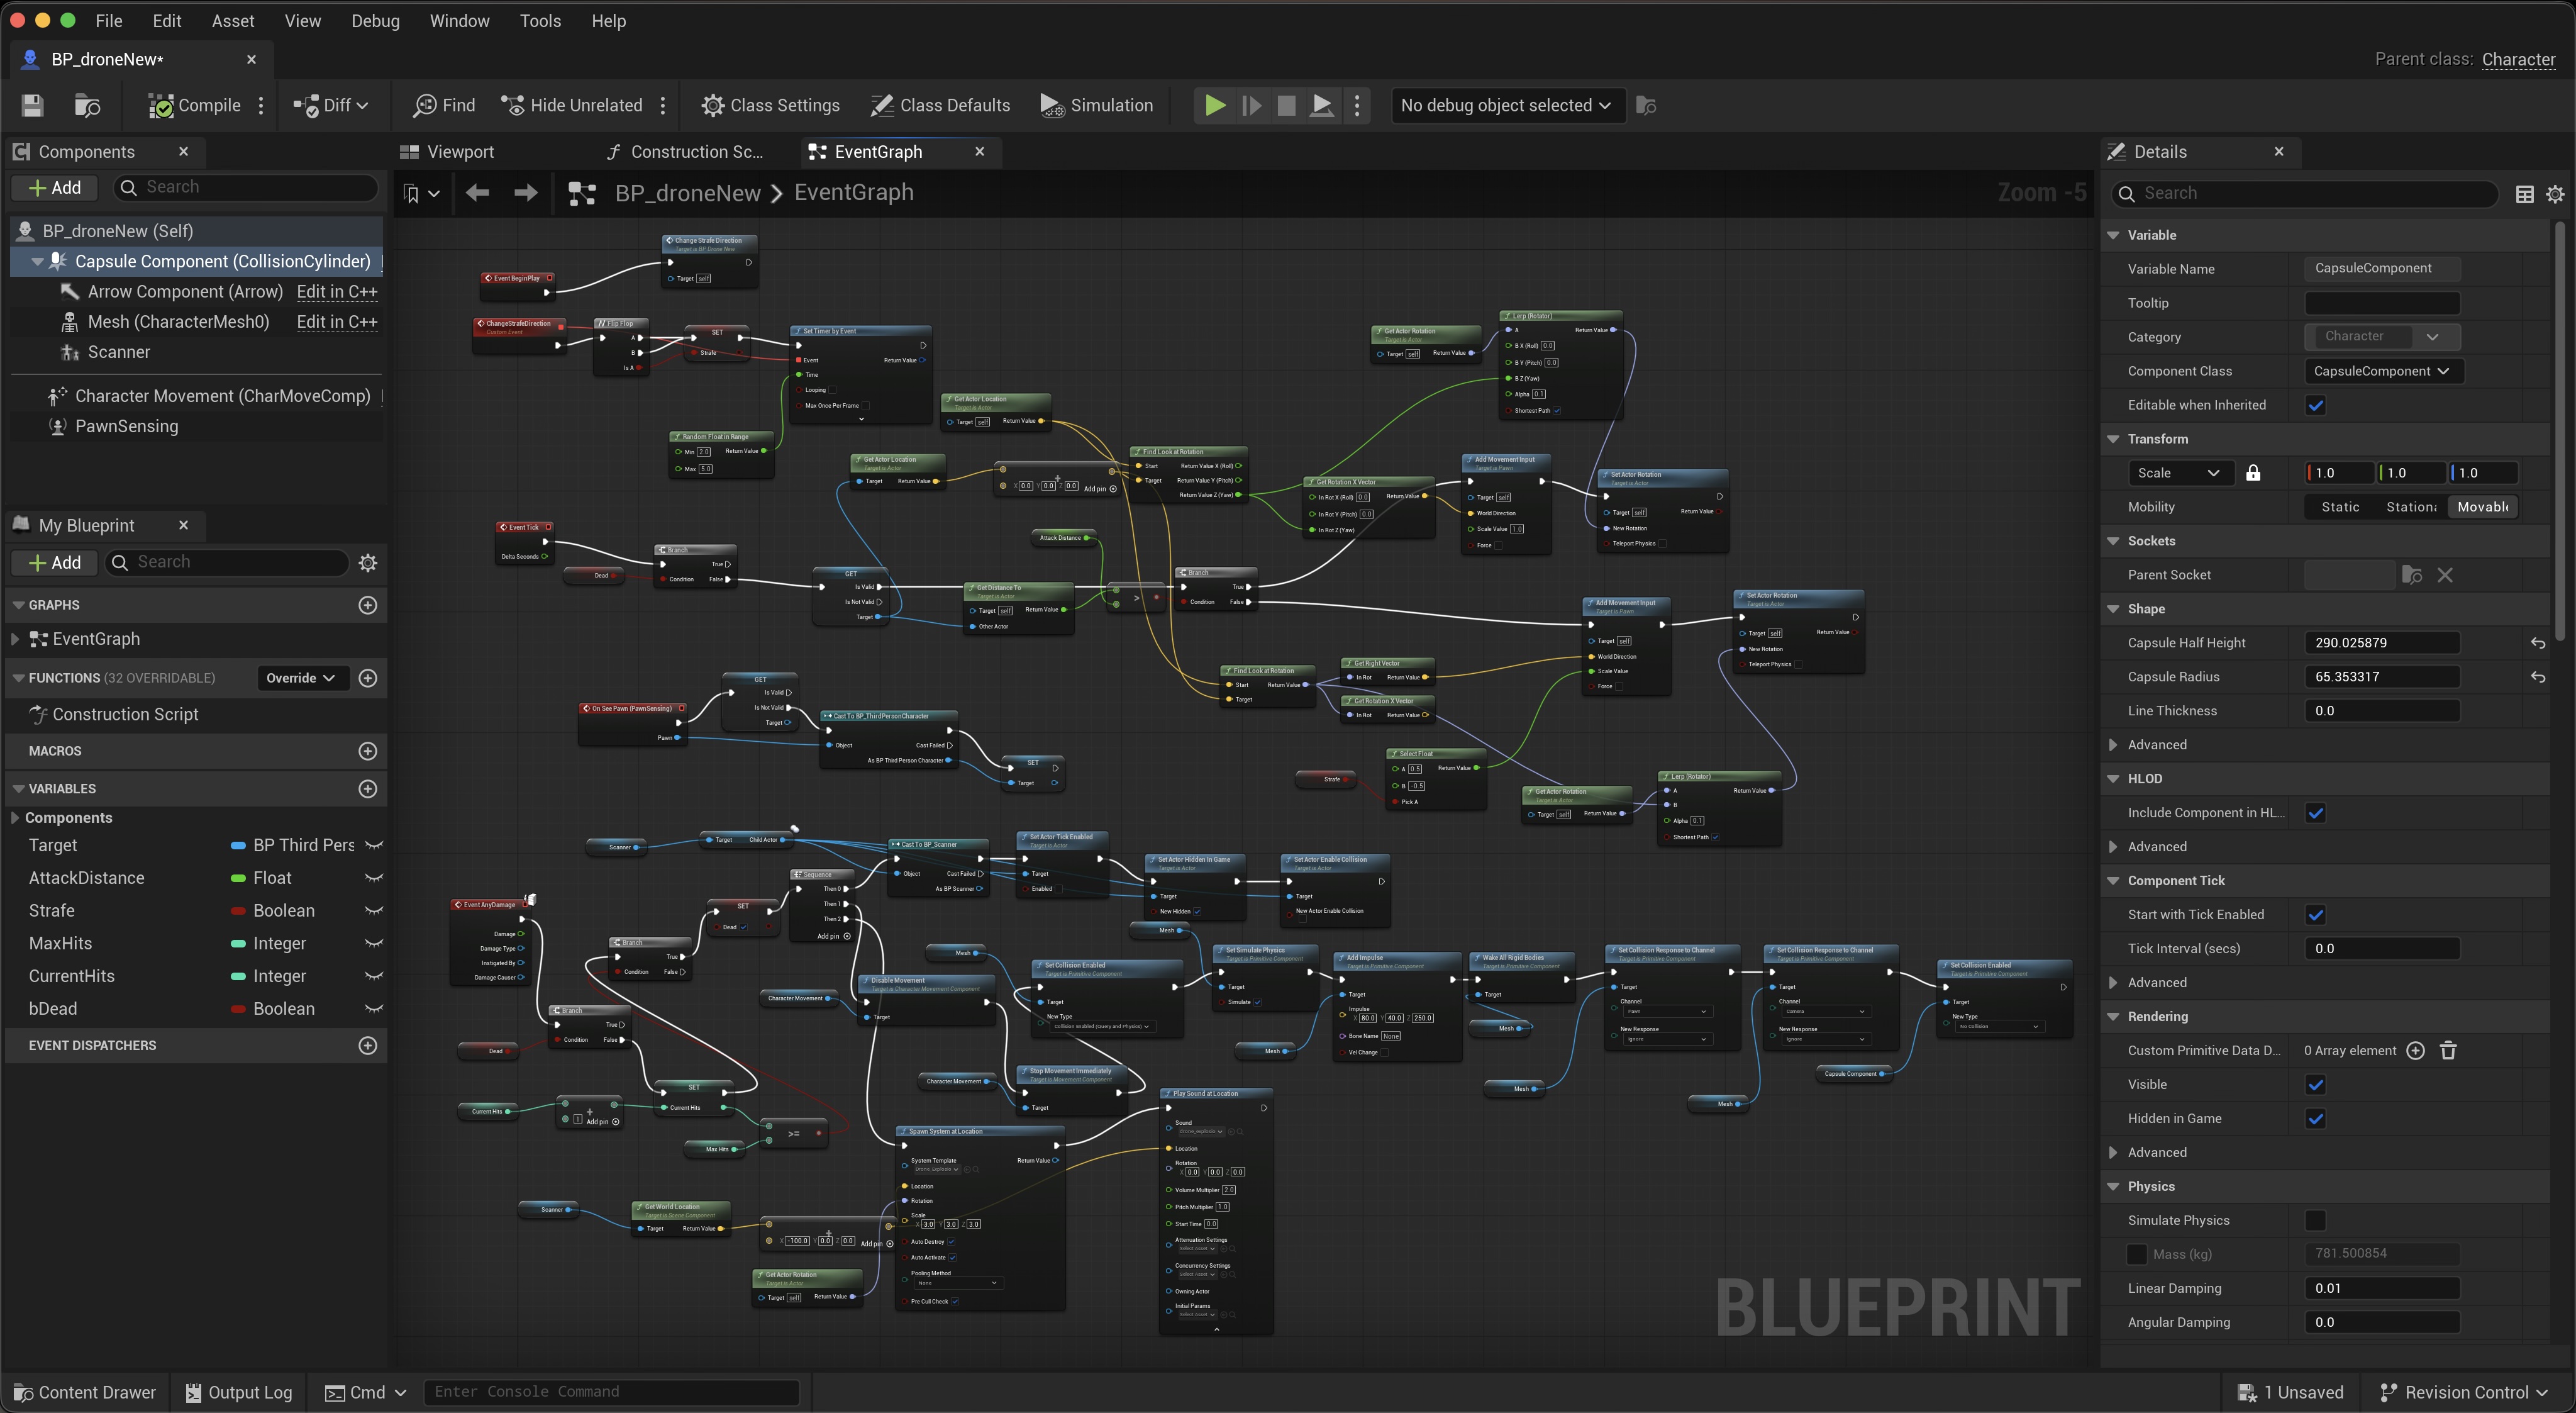The height and width of the screenshot is (1413, 2576).
Task: Open the Tools menu
Action: 540,21
